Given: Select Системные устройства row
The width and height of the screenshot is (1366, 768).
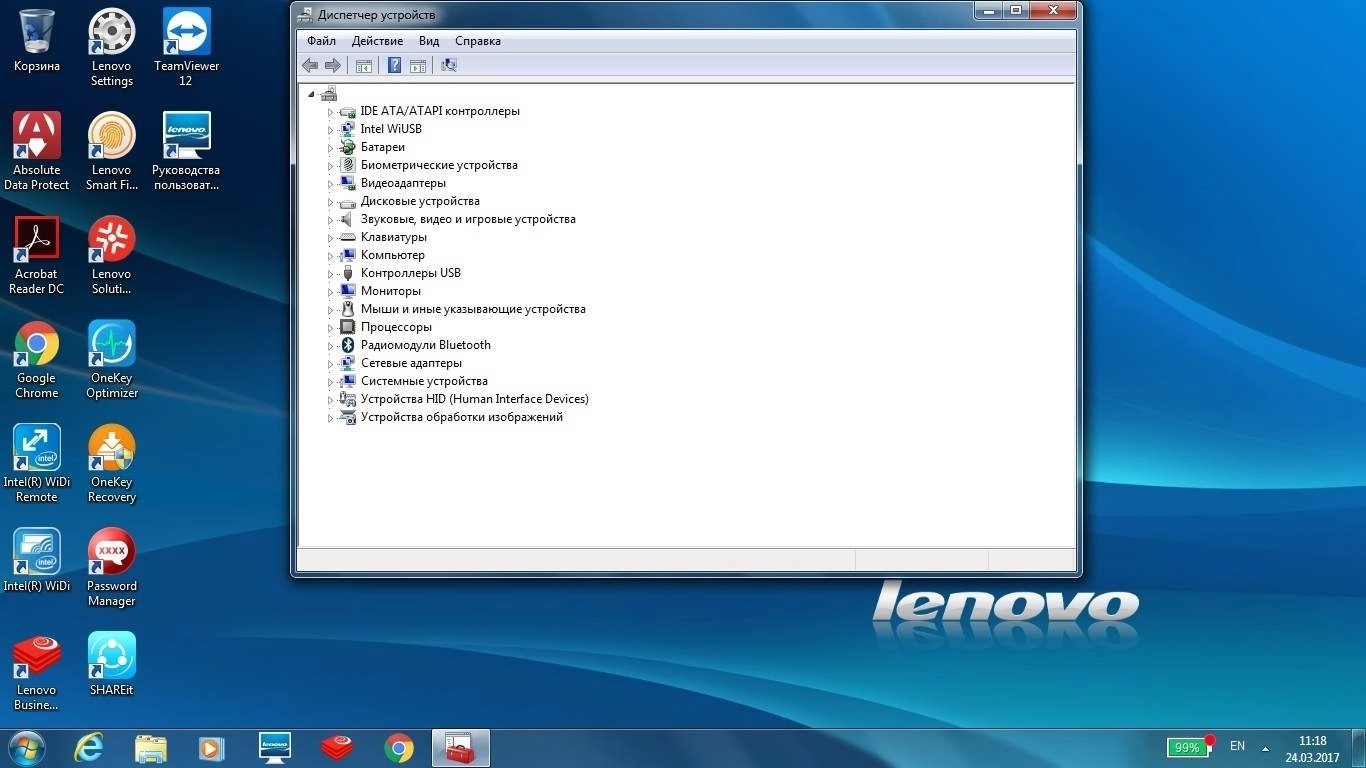Looking at the screenshot, I should click(424, 381).
